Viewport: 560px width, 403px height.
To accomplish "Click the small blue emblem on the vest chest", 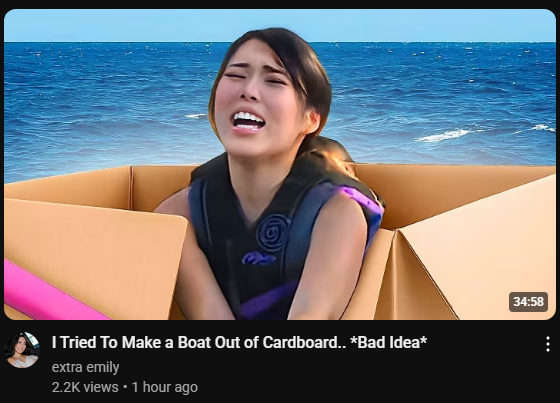I will (x=258, y=258).
